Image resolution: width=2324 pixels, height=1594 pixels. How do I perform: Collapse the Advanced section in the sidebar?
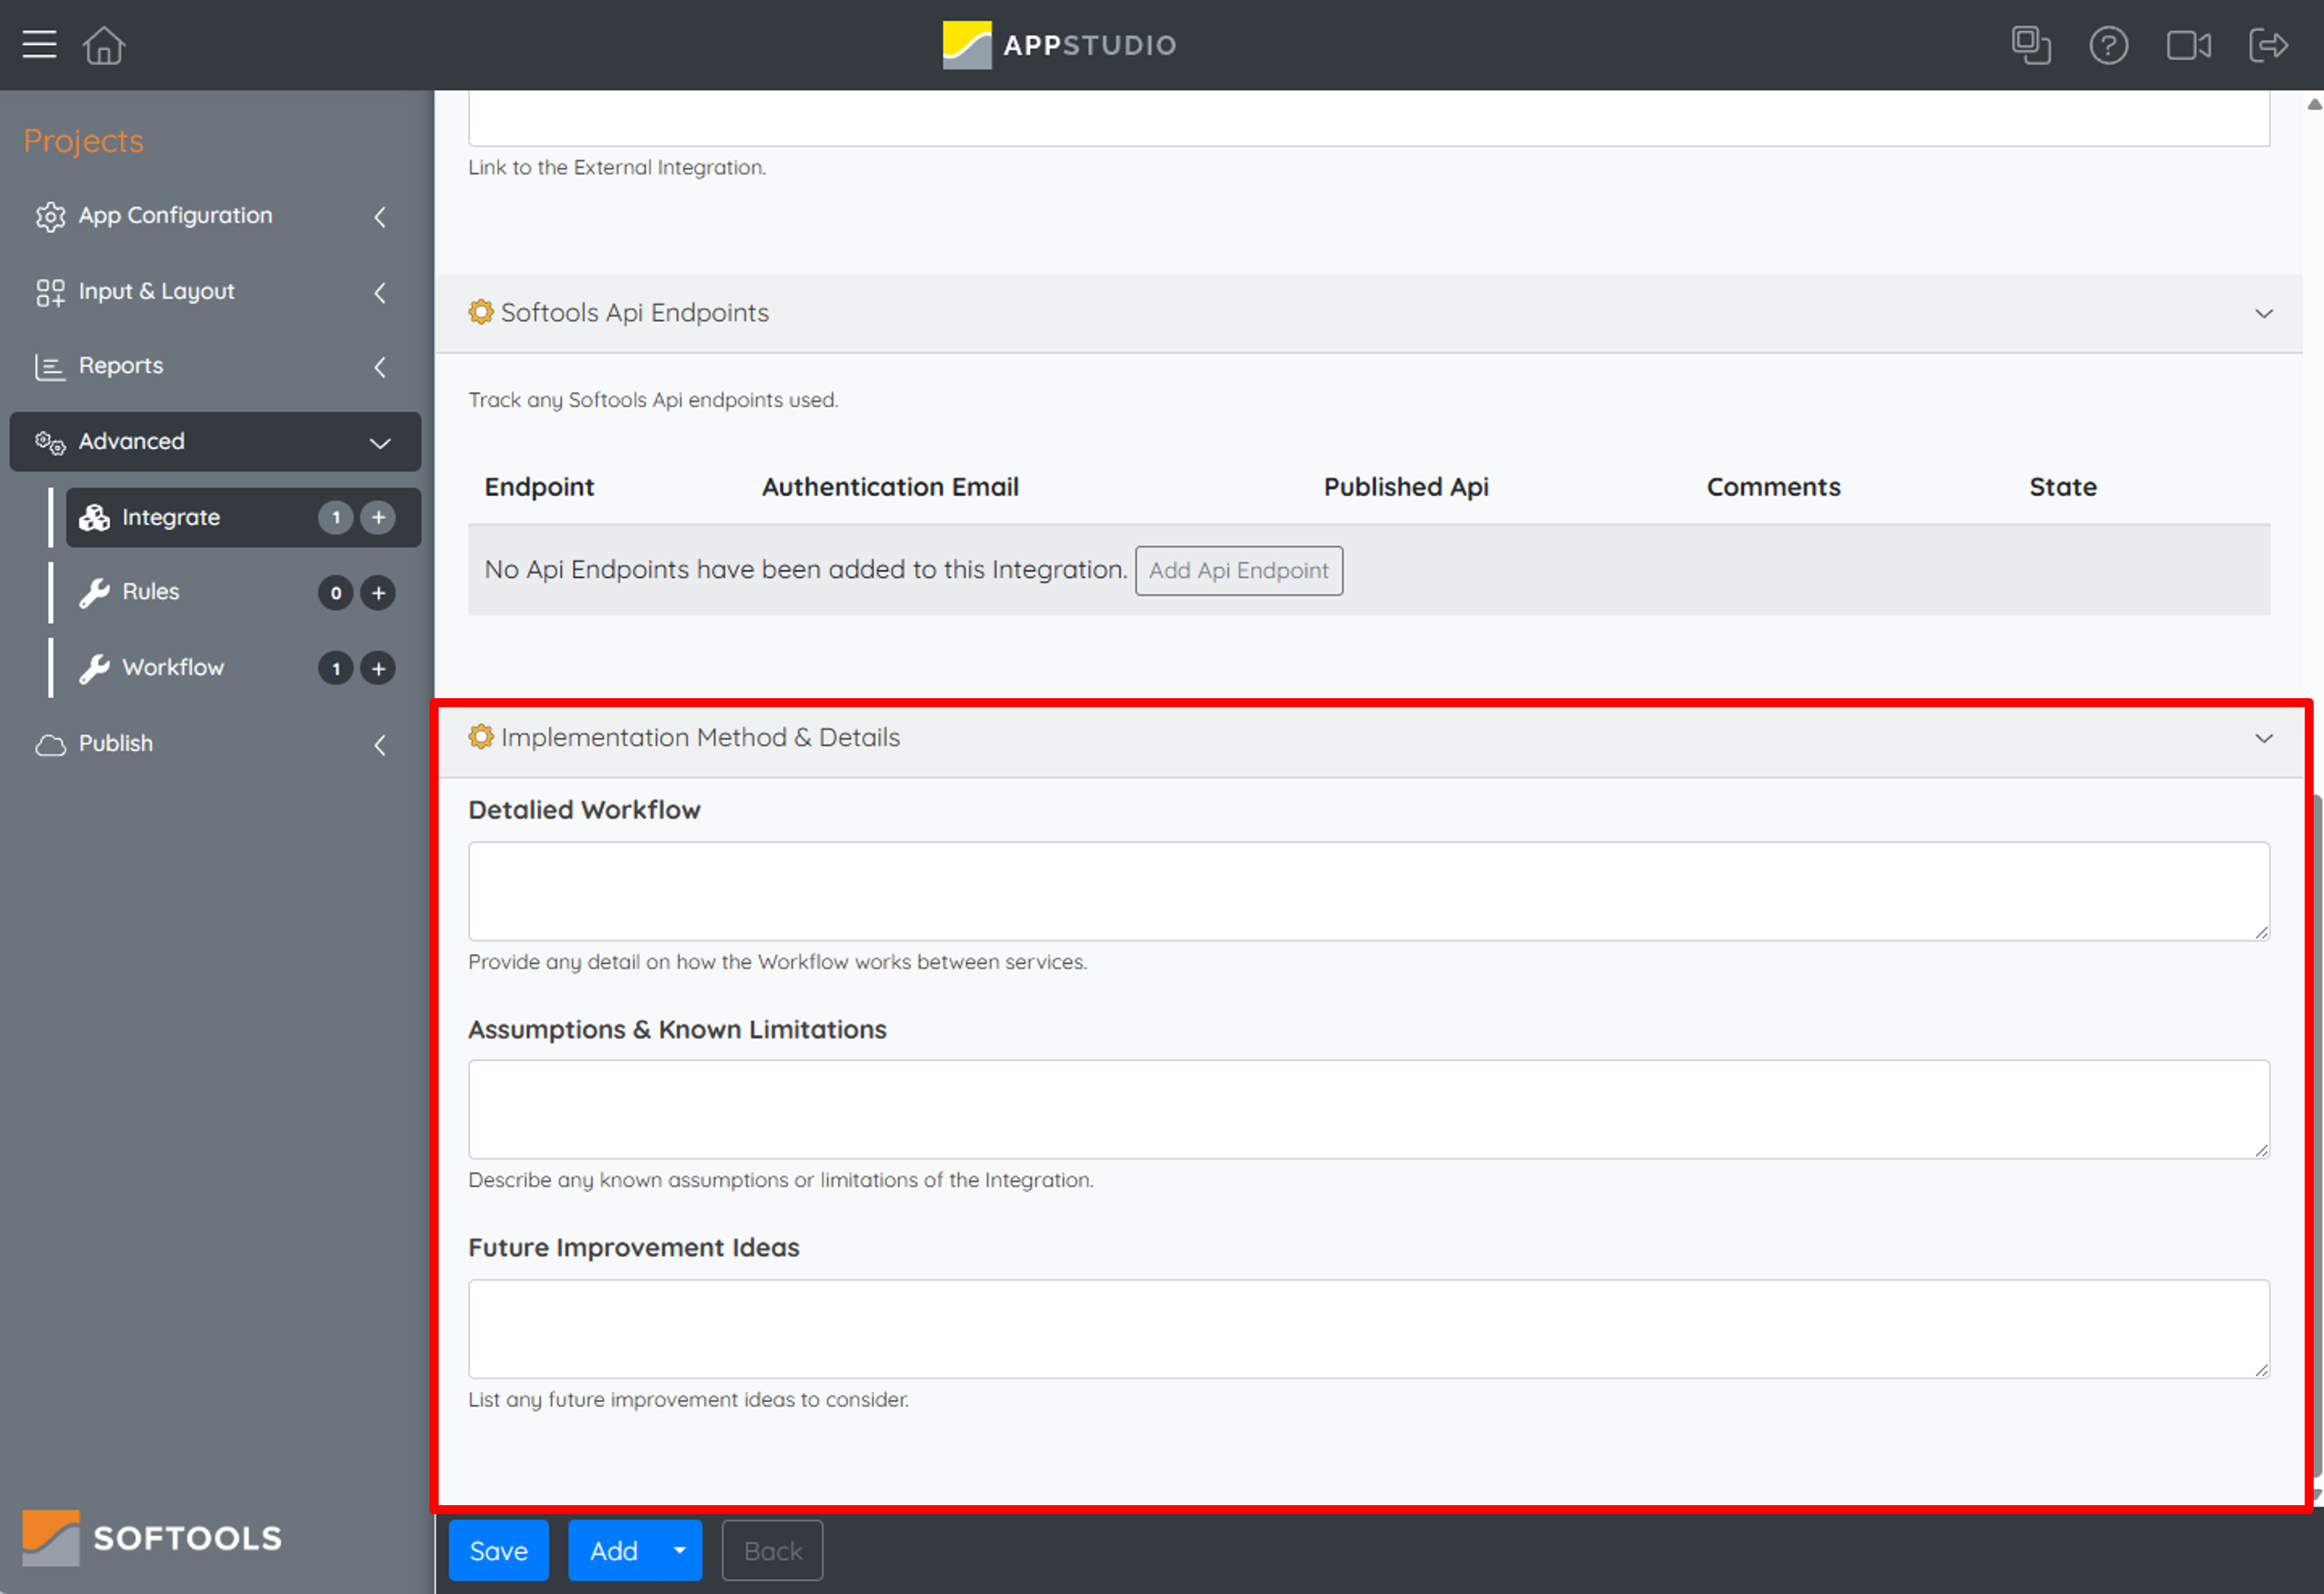[x=379, y=441]
